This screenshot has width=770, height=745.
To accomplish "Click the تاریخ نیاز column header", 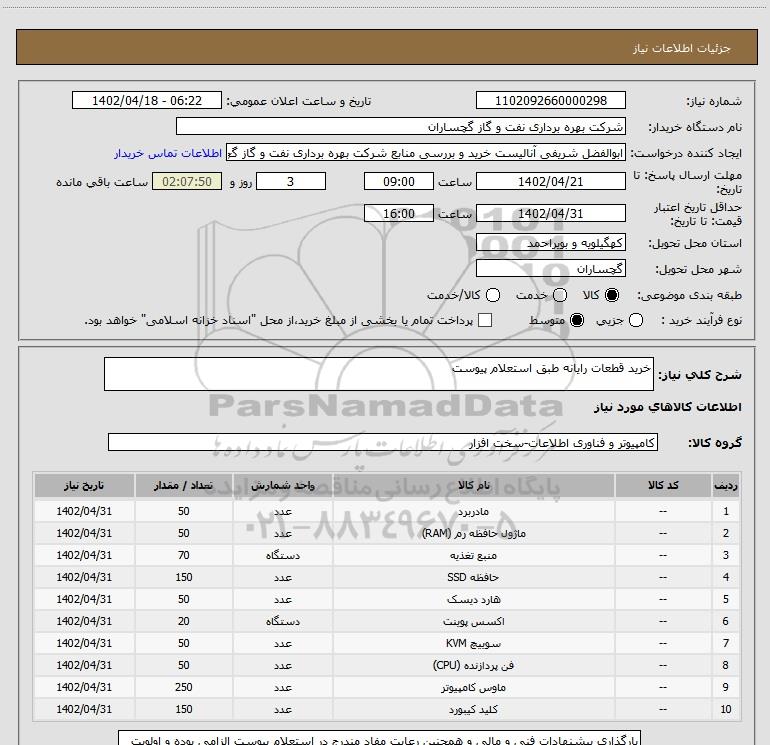I will [x=84, y=486].
